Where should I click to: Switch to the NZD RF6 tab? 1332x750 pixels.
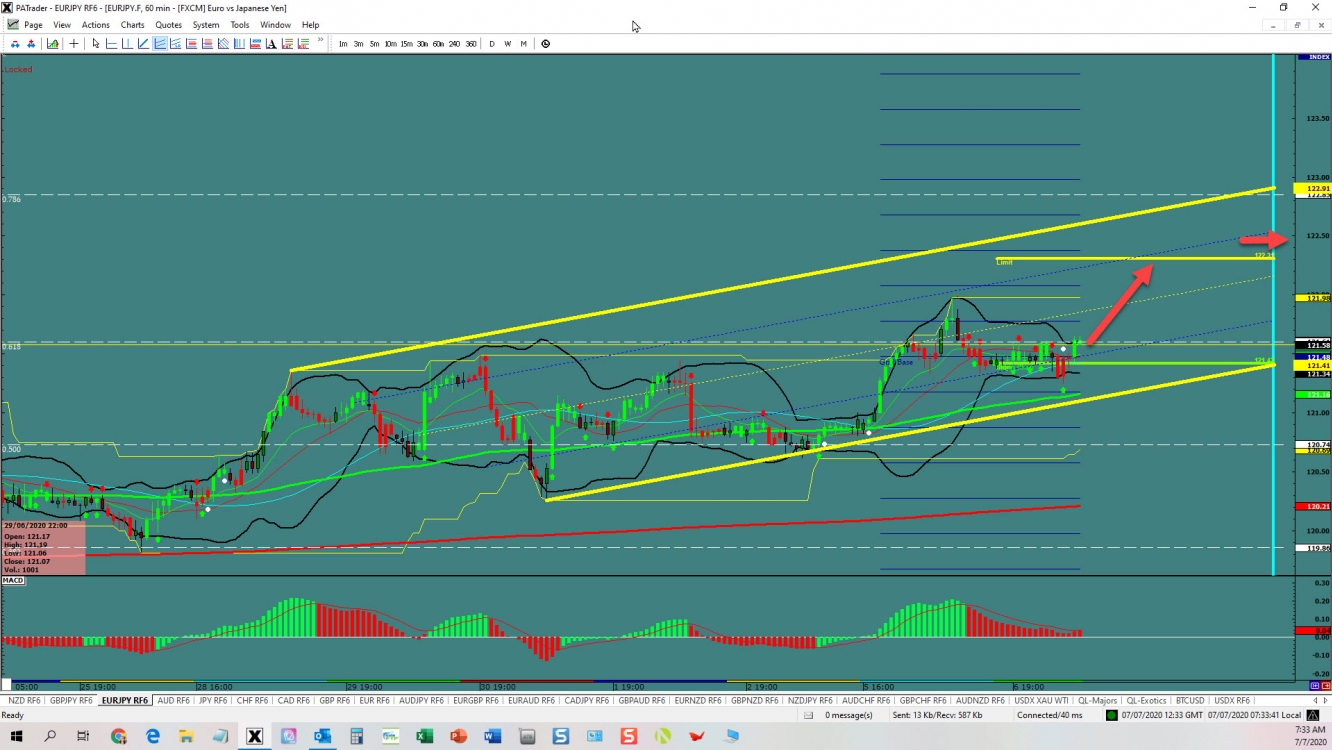tap(24, 700)
